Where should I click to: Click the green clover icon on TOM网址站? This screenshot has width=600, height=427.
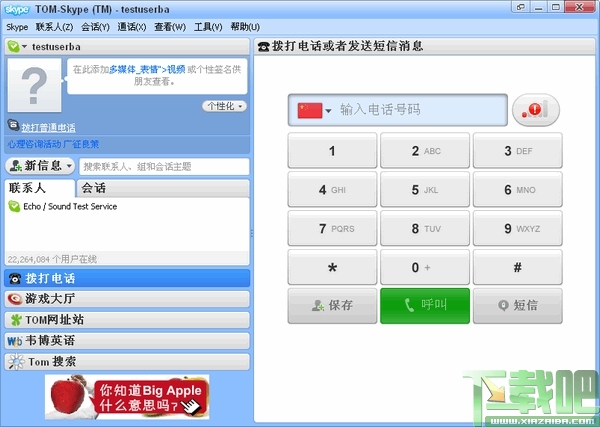tap(16, 320)
